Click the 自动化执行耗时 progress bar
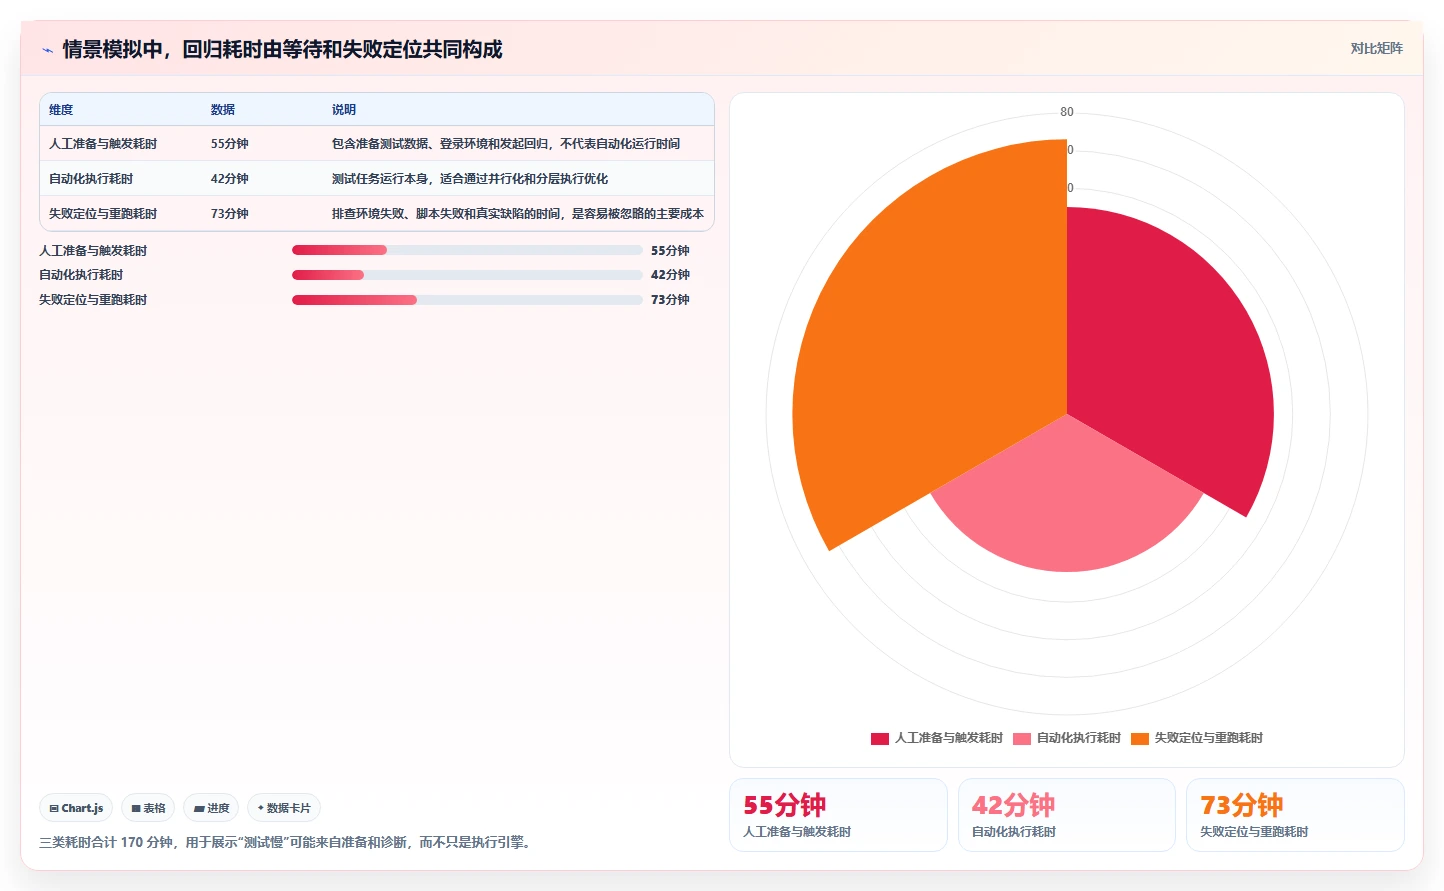 point(467,275)
